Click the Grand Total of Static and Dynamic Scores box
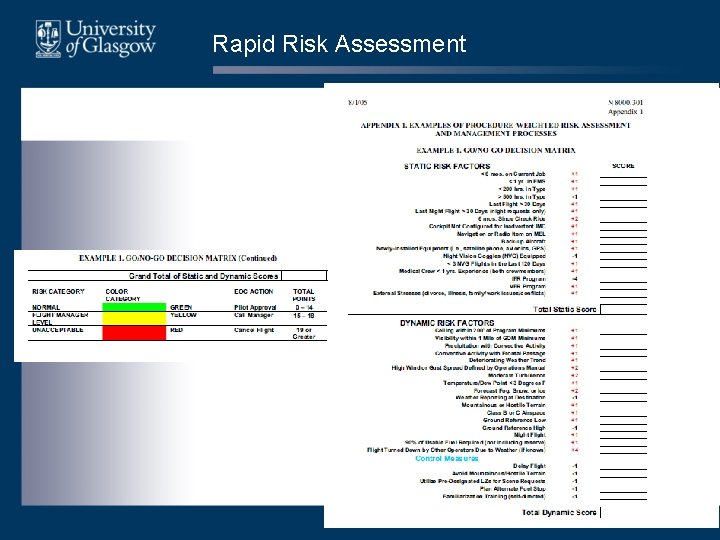 [304, 276]
